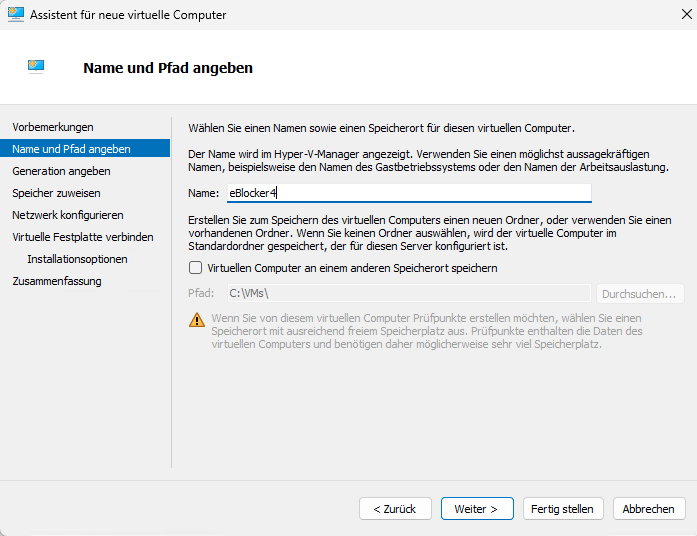Jump to the Installationsoptionen sub-step
This screenshot has height=536, width=697.
[77, 259]
